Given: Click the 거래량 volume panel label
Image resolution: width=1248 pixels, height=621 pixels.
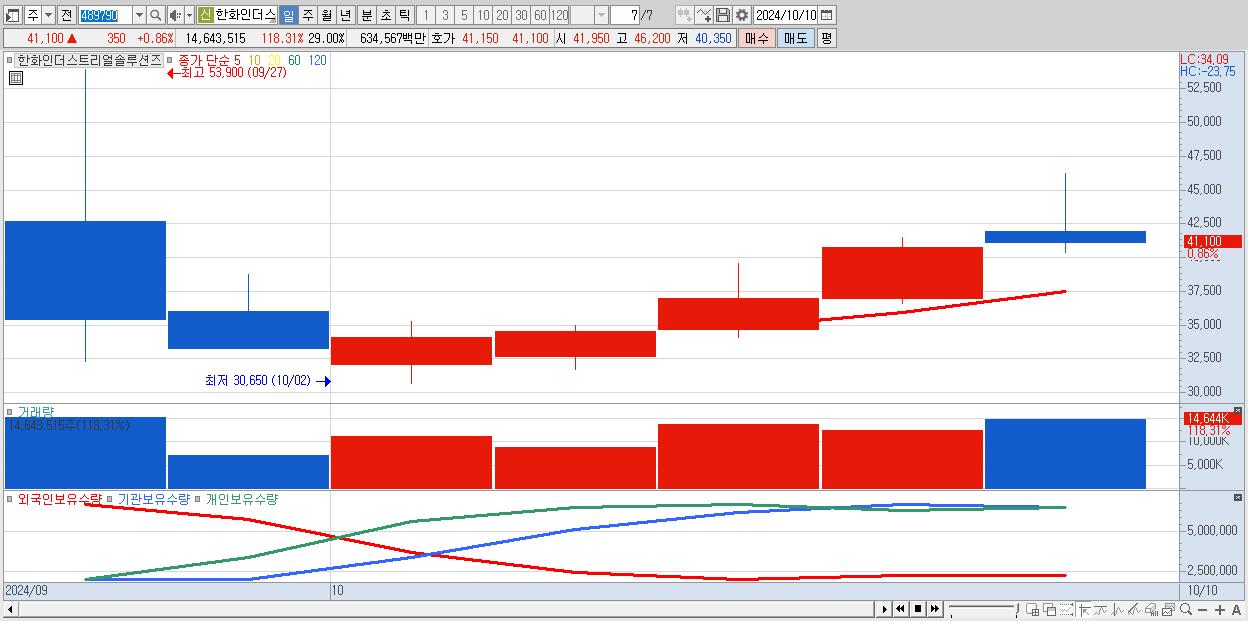Looking at the screenshot, I should [x=36, y=412].
